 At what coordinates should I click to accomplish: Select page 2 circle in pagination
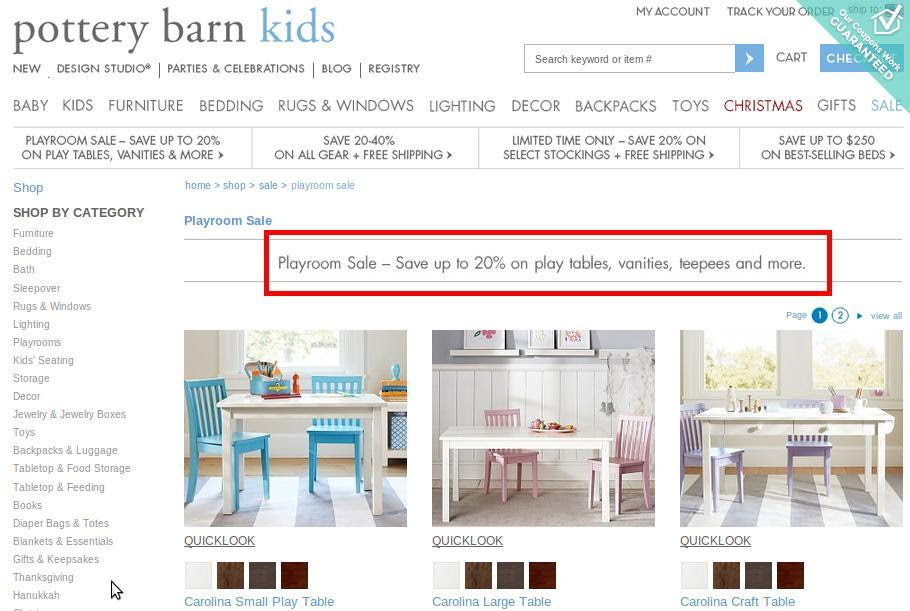[840, 315]
